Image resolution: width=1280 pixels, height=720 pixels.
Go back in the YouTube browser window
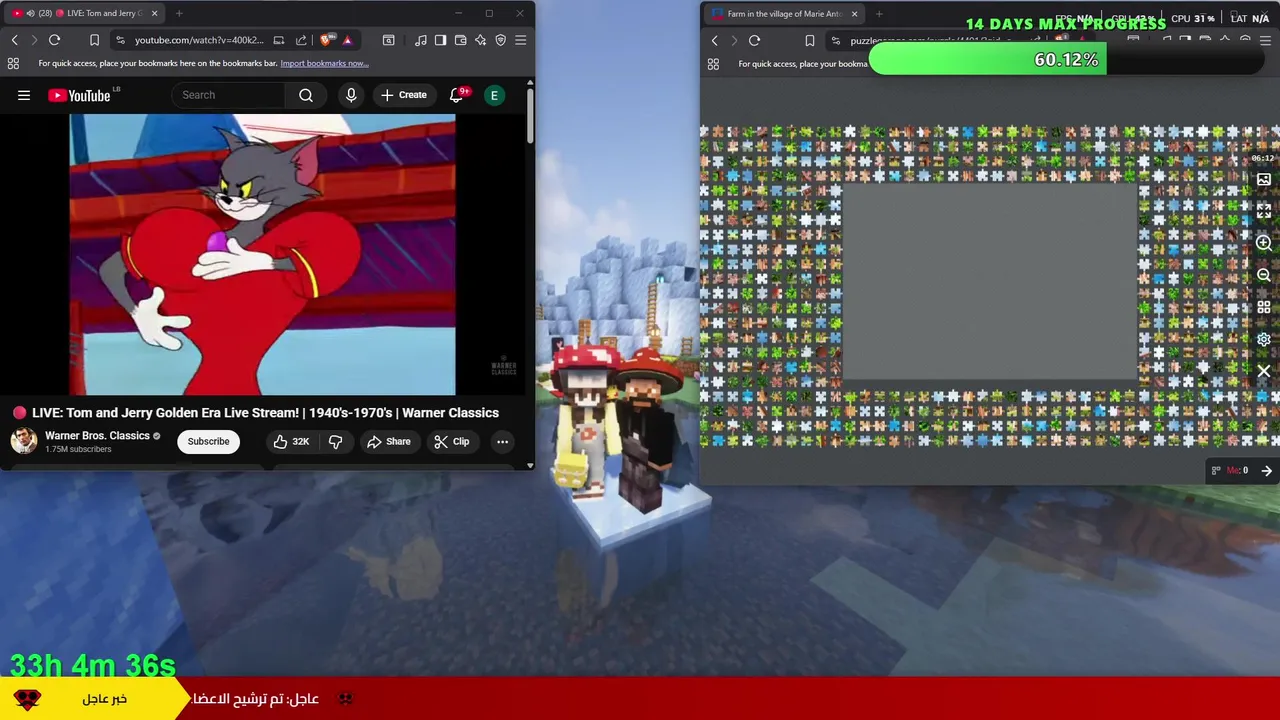[x=15, y=40]
